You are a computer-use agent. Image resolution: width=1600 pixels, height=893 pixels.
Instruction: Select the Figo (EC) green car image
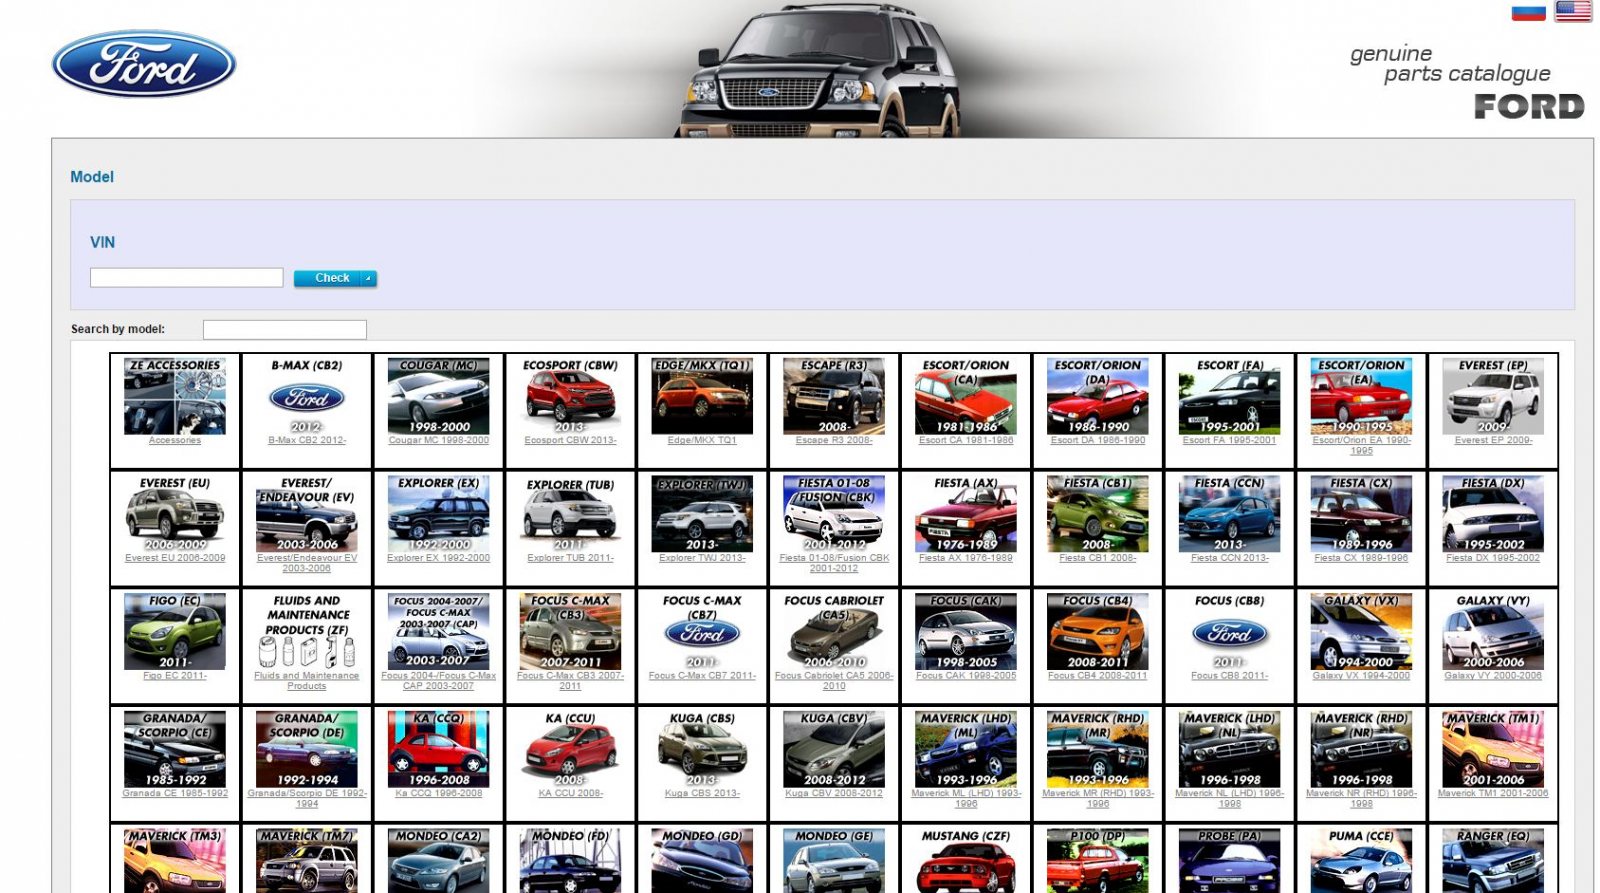(175, 631)
